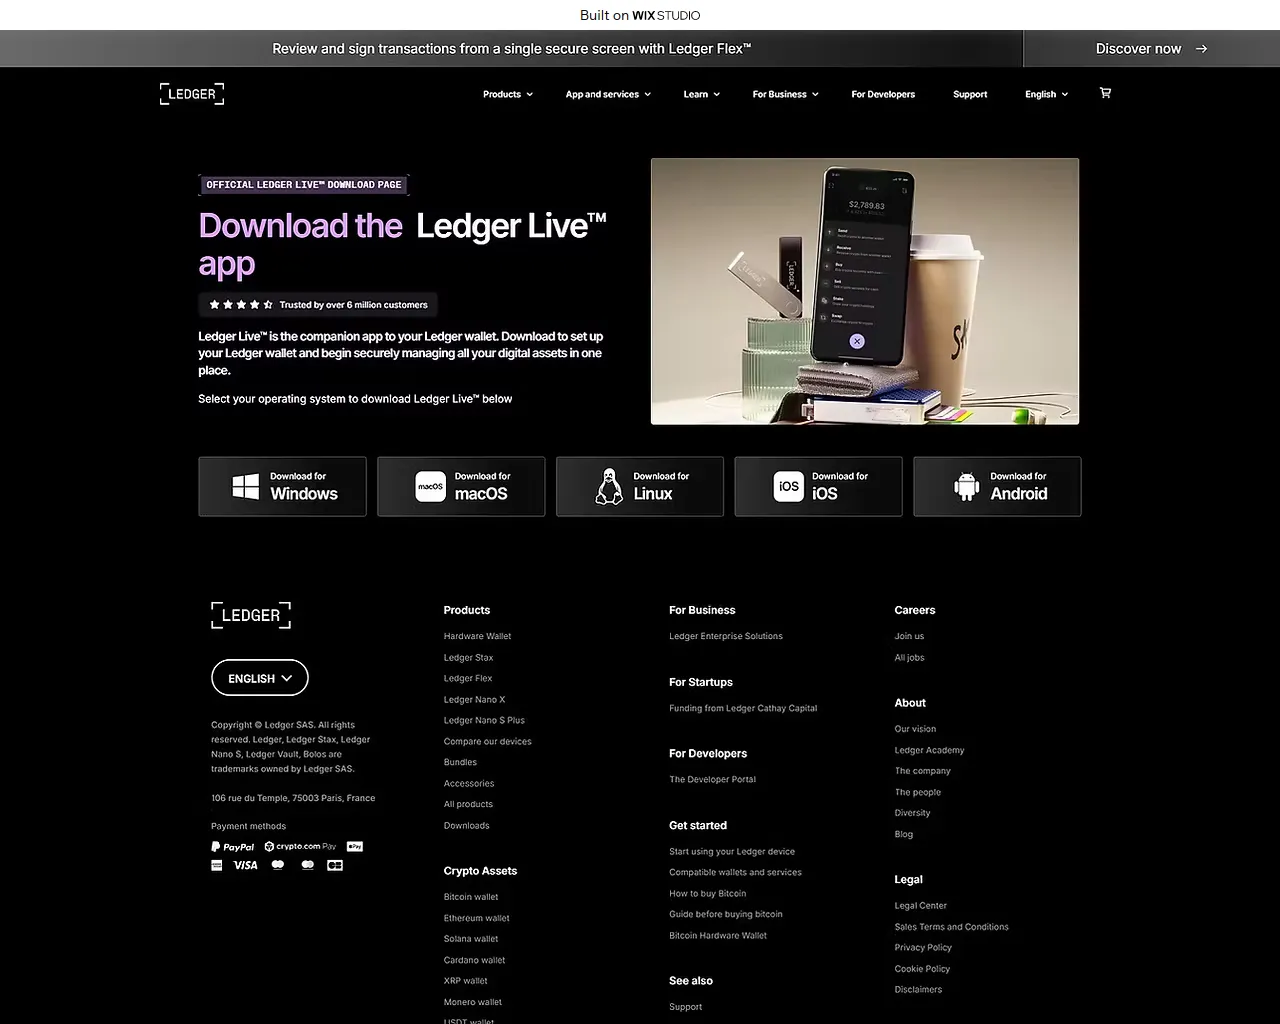This screenshot has height=1024, width=1280.
Task: Download for macOS button
Action: point(461,487)
